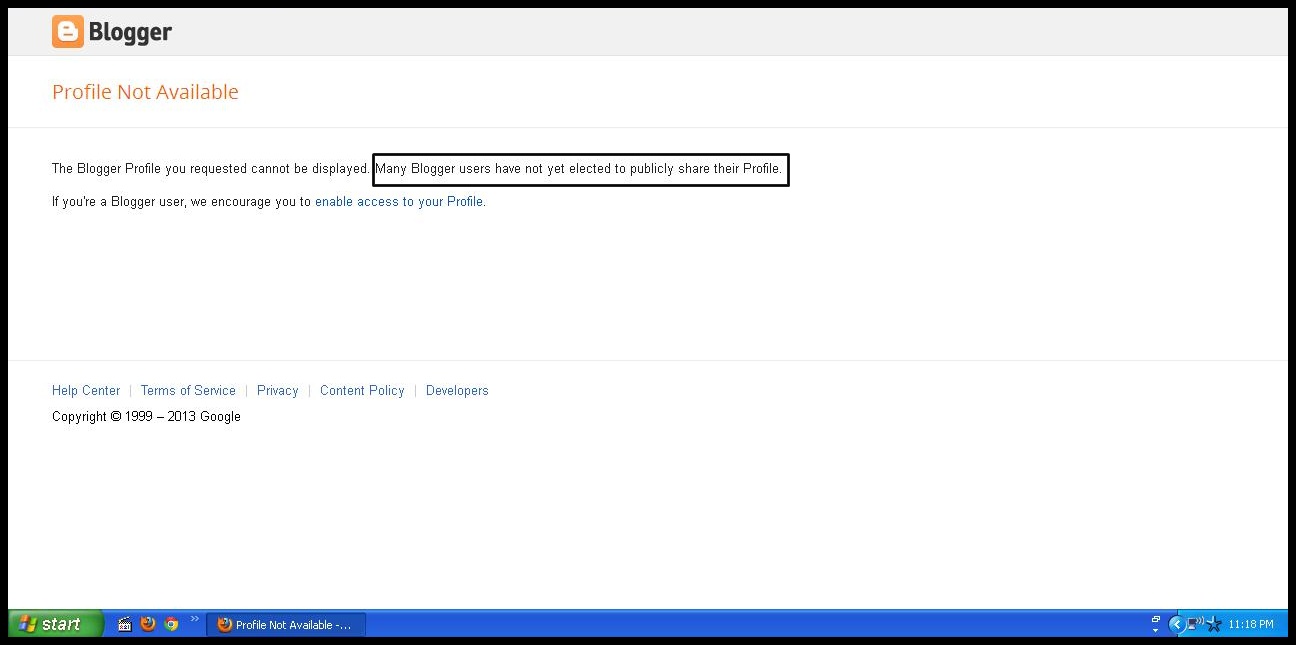Go to the Developers footer link
The height and width of the screenshot is (645, 1296).
457,390
